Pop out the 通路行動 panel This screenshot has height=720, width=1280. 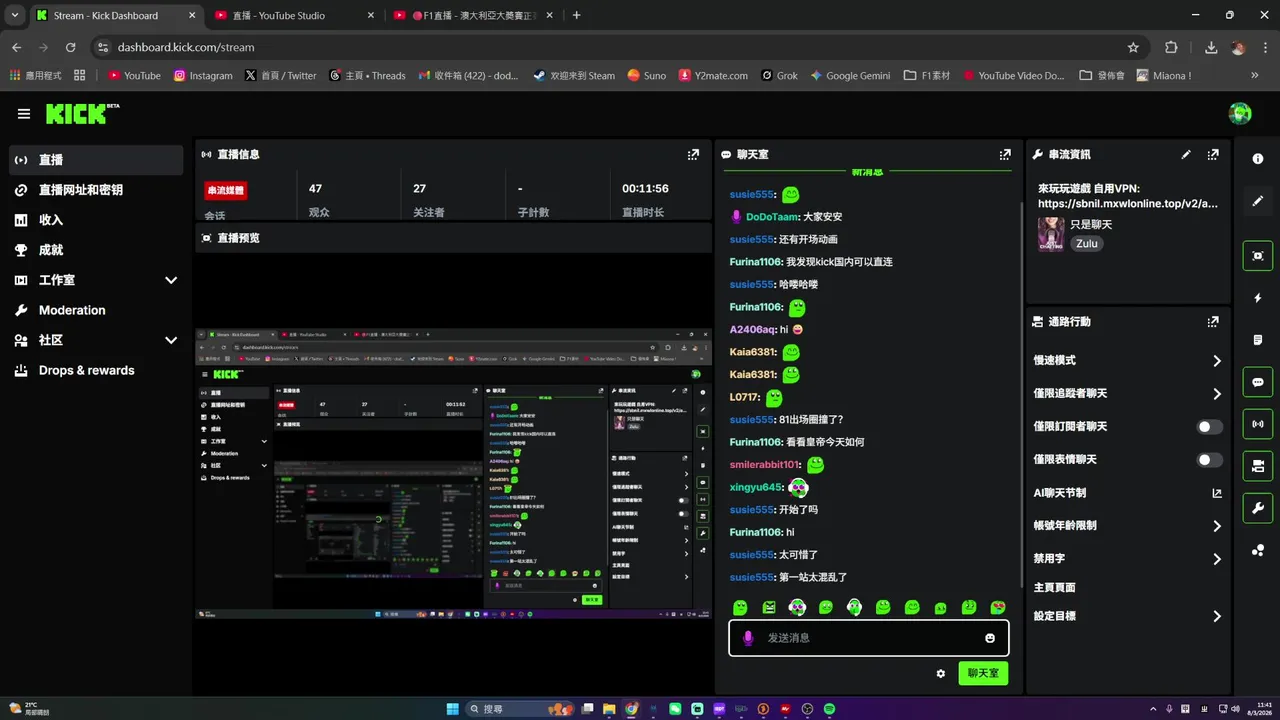(x=1213, y=322)
